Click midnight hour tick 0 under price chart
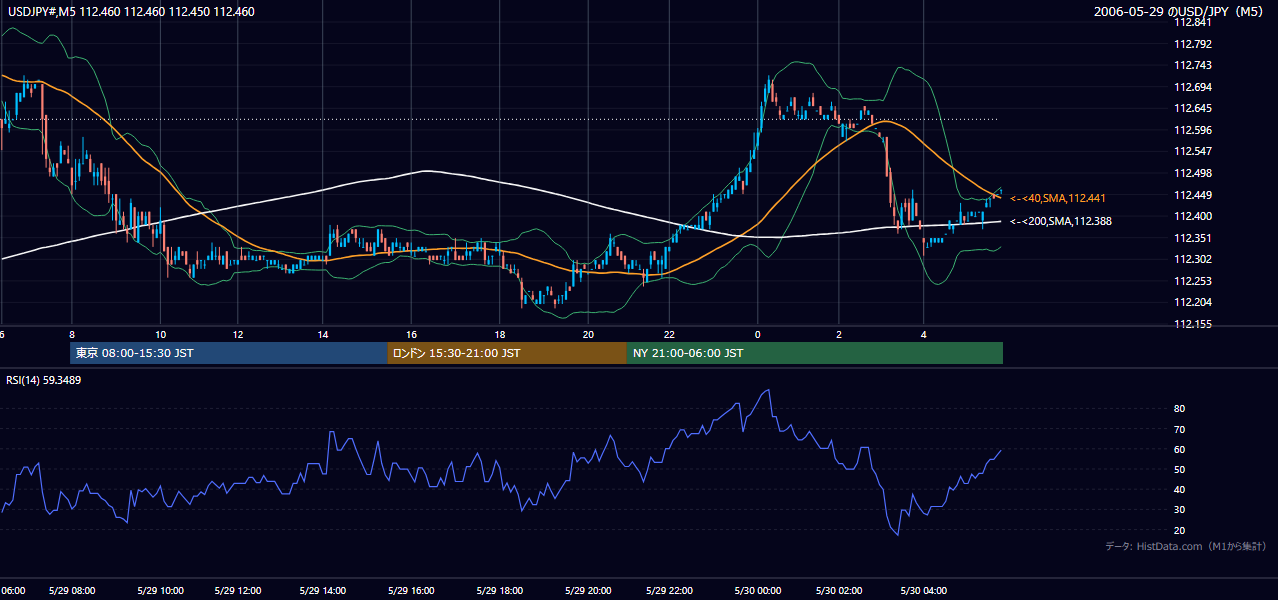This screenshot has width=1278, height=600. point(757,334)
